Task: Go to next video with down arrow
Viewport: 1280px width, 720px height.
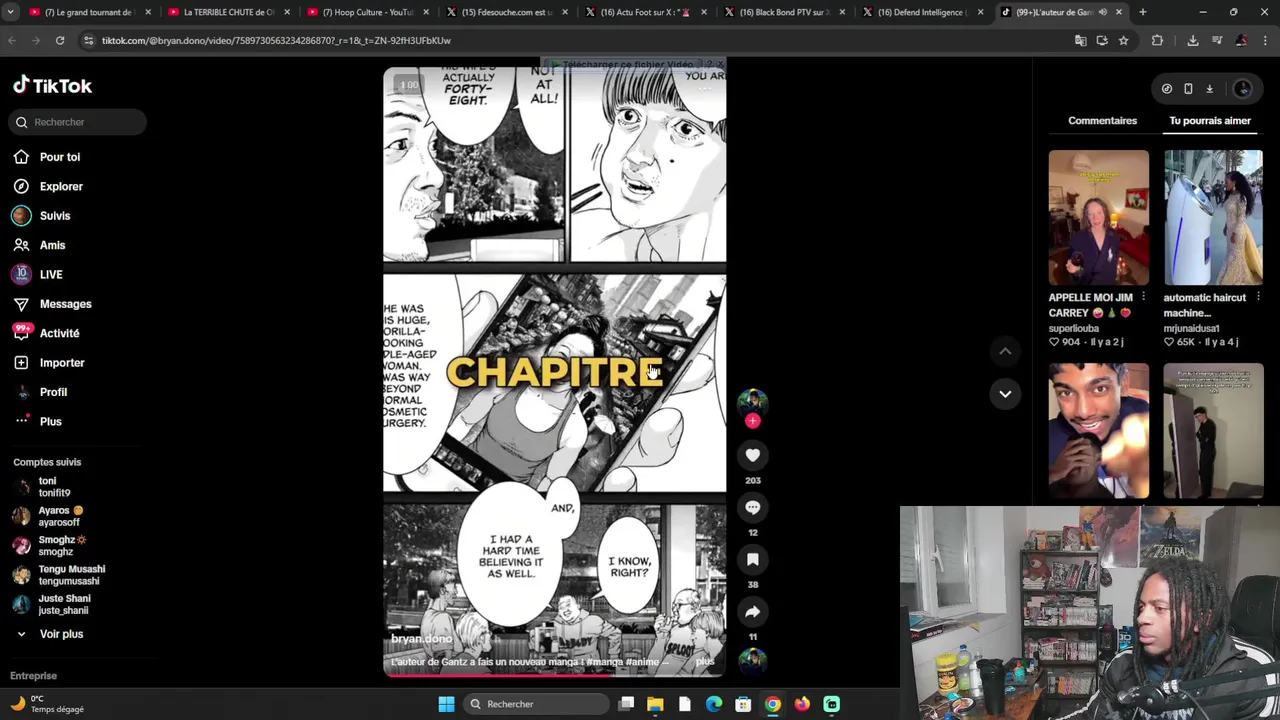Action: click(x=1005, y=394)
